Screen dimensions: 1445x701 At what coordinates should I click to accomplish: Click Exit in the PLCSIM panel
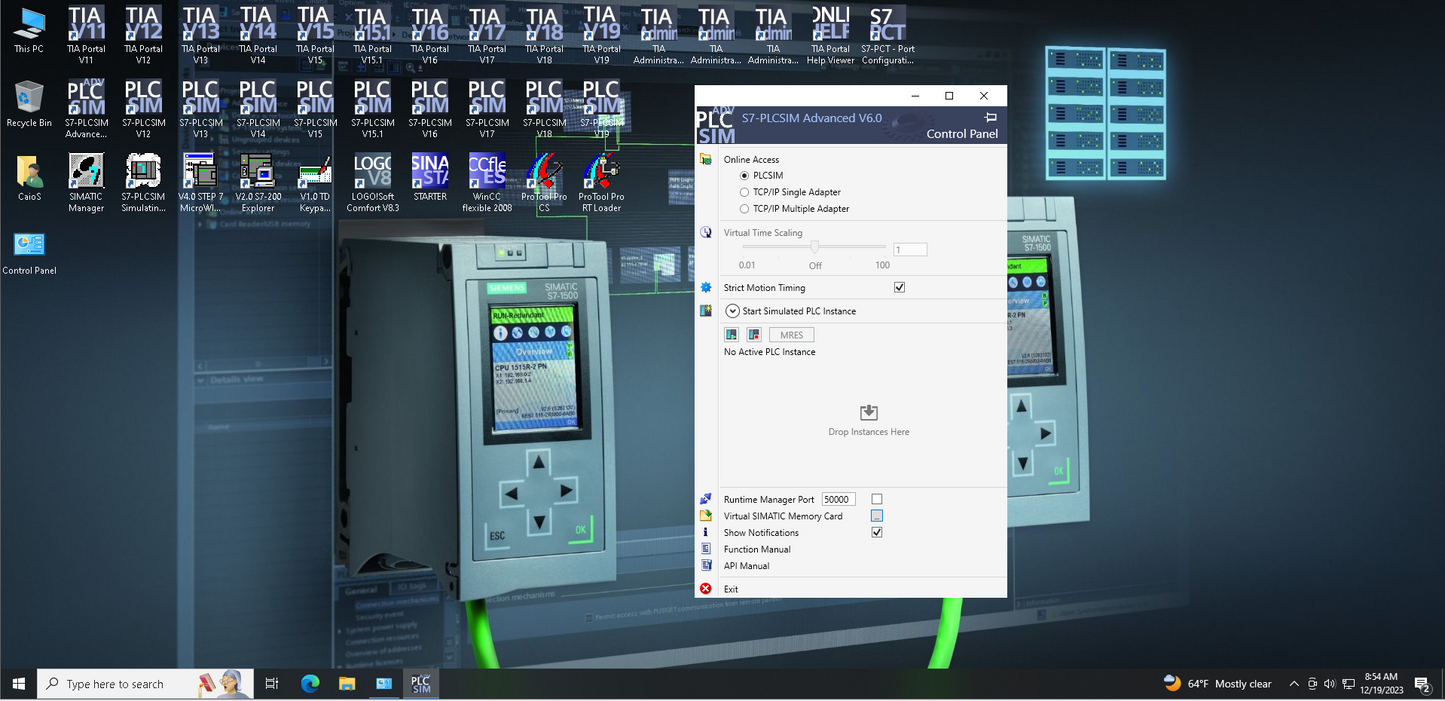pyautogui.click(x=731, y=589)
